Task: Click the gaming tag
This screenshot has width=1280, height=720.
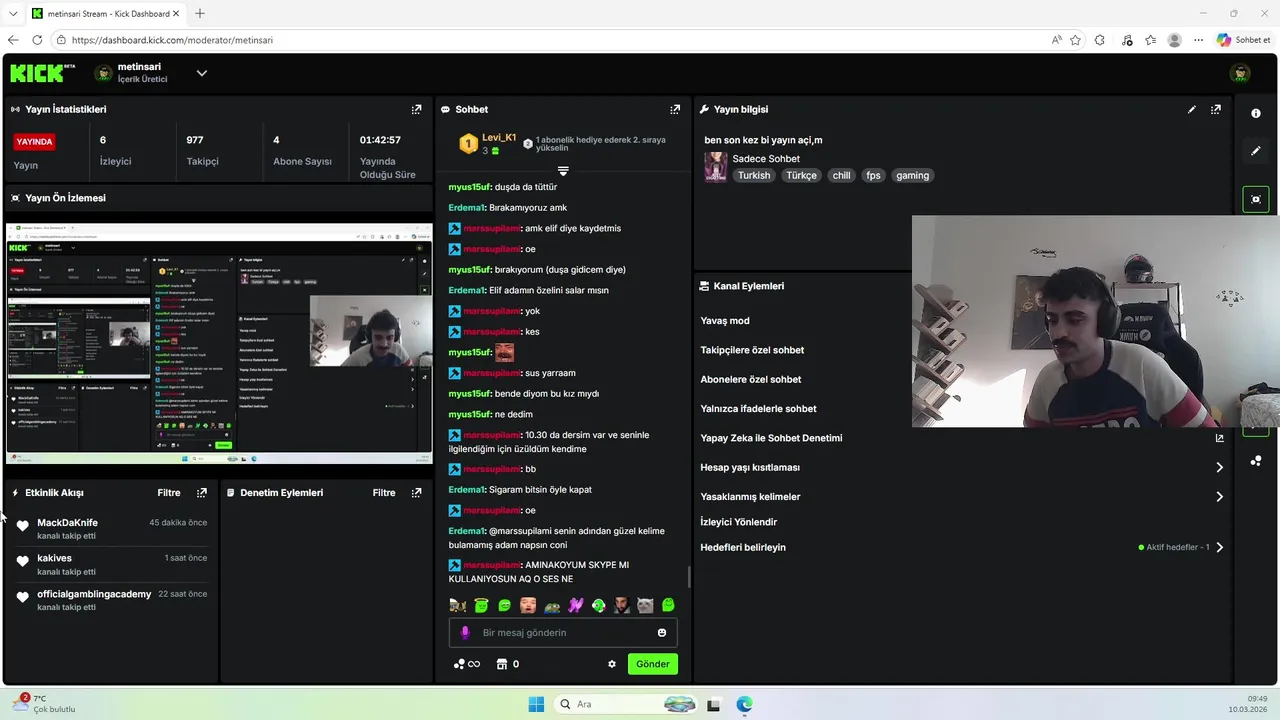Action: [x=912, y=175]
